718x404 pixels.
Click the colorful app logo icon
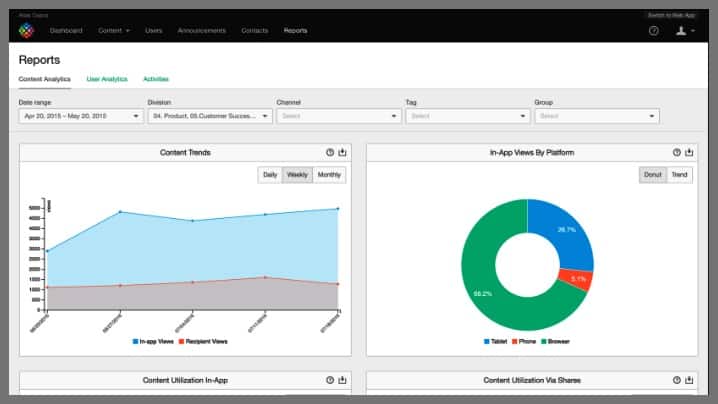tap(27, 31)
